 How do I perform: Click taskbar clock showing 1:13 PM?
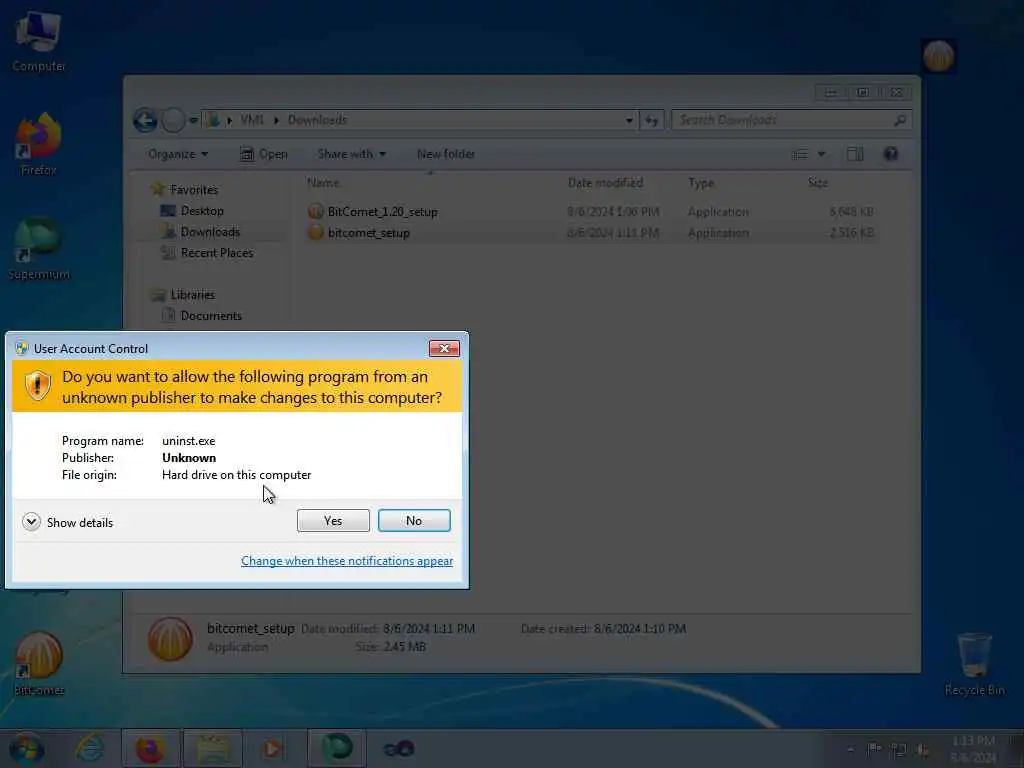click(x=973, y=749)
